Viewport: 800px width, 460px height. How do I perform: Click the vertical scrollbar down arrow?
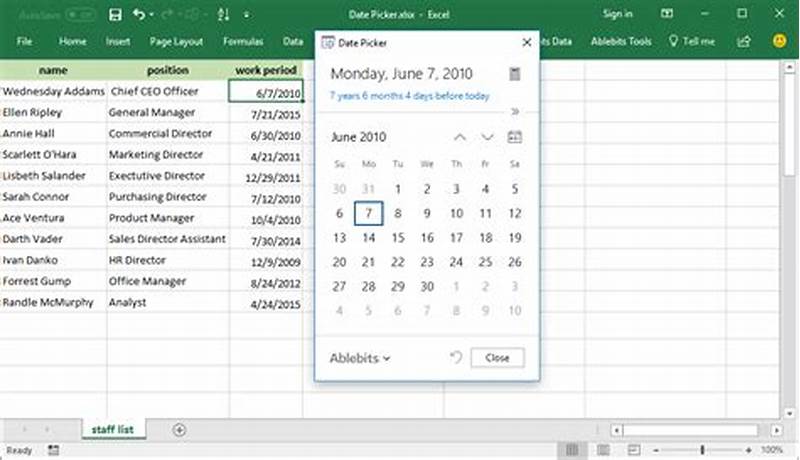pyautogui.click(x=789, y=413)
